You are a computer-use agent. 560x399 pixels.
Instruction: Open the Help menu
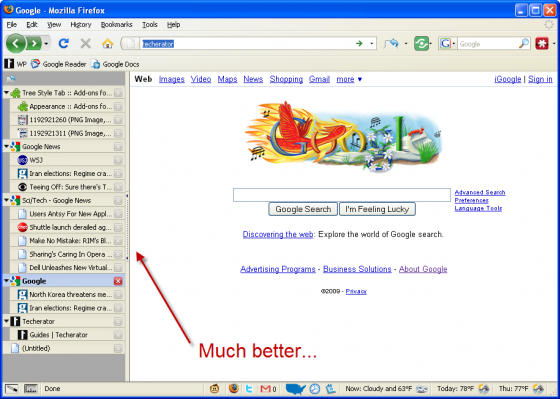[x=174, y=25]
